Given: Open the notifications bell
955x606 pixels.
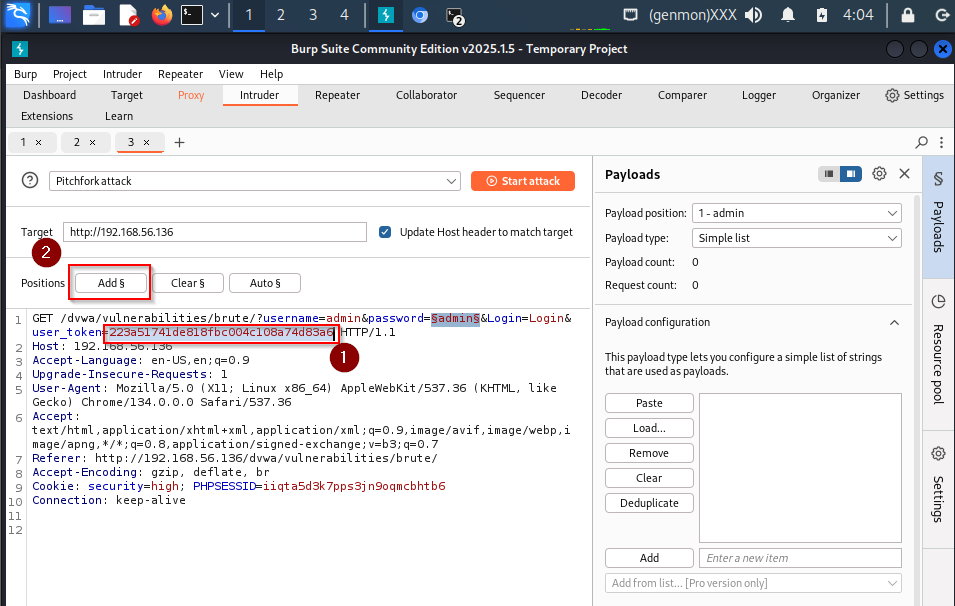Looking at the screenshot, I should click(788, 15).
